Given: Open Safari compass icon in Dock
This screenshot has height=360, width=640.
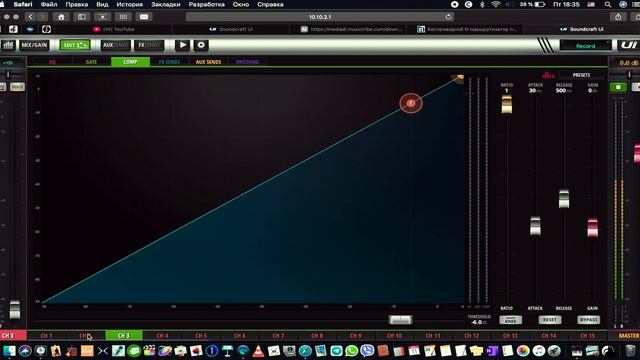Looking at the screenshot, I should [305, 351].
